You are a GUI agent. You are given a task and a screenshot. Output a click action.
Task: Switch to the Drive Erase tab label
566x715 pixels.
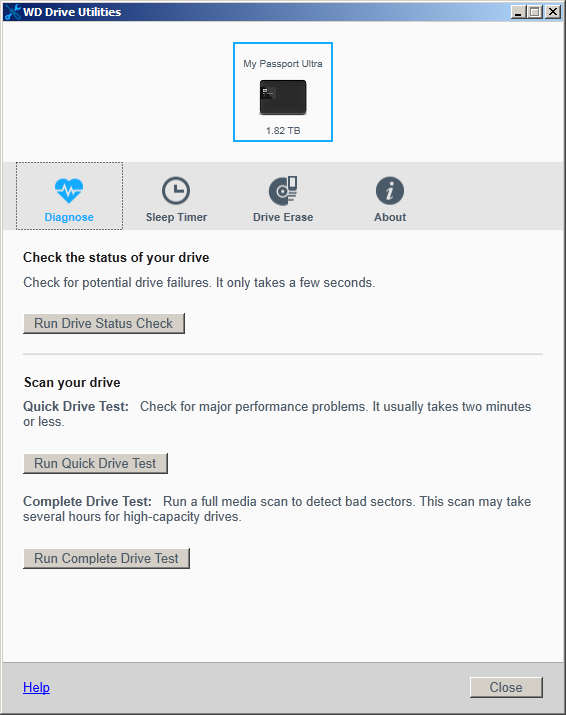pyautogui.click(x=283, y=217)
